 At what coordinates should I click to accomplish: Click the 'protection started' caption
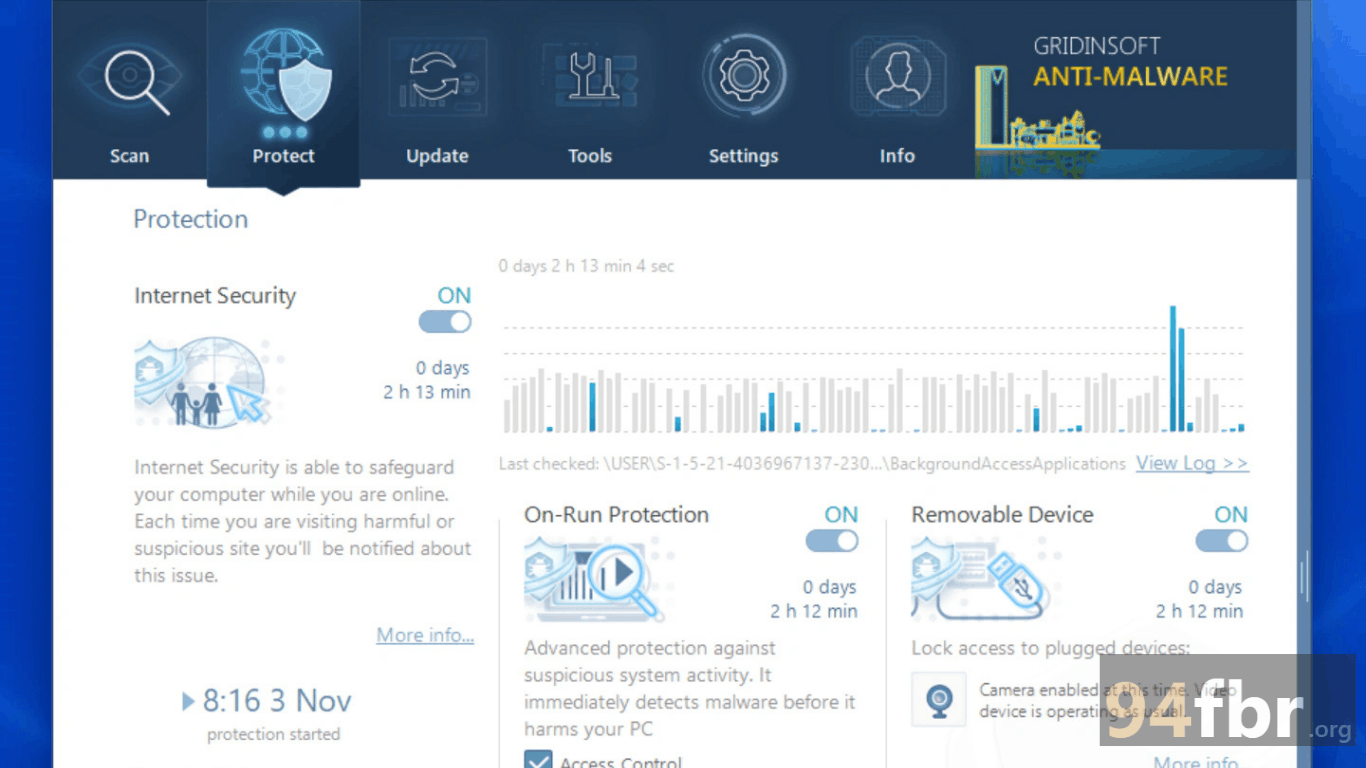tap(274, 734)
